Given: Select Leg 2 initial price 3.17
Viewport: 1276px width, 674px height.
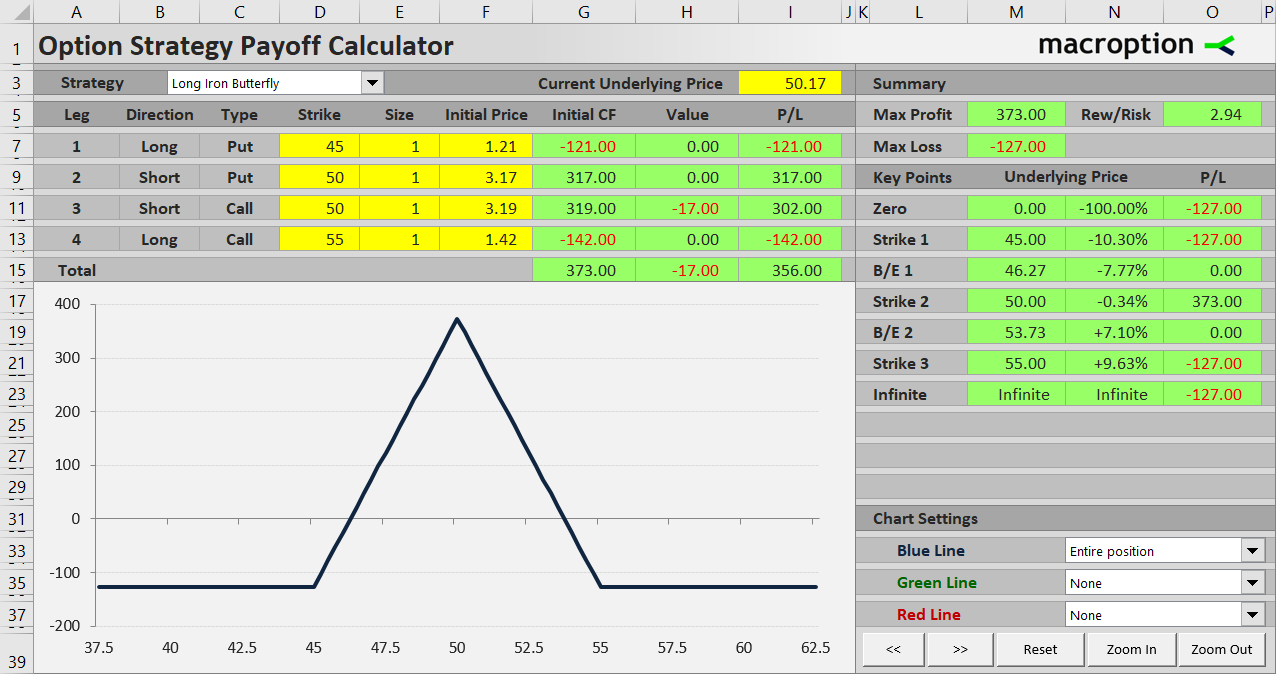Looking at the screenshot, I should tap(486, 177).
